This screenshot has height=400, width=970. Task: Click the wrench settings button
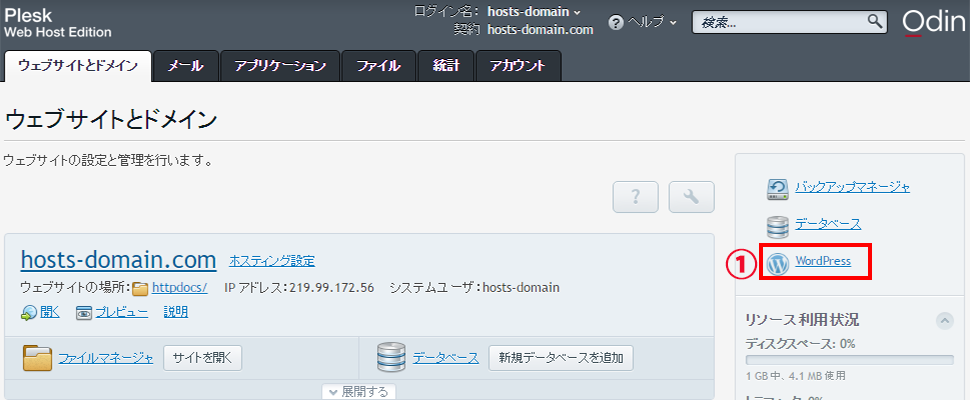(x=692, y=197)
